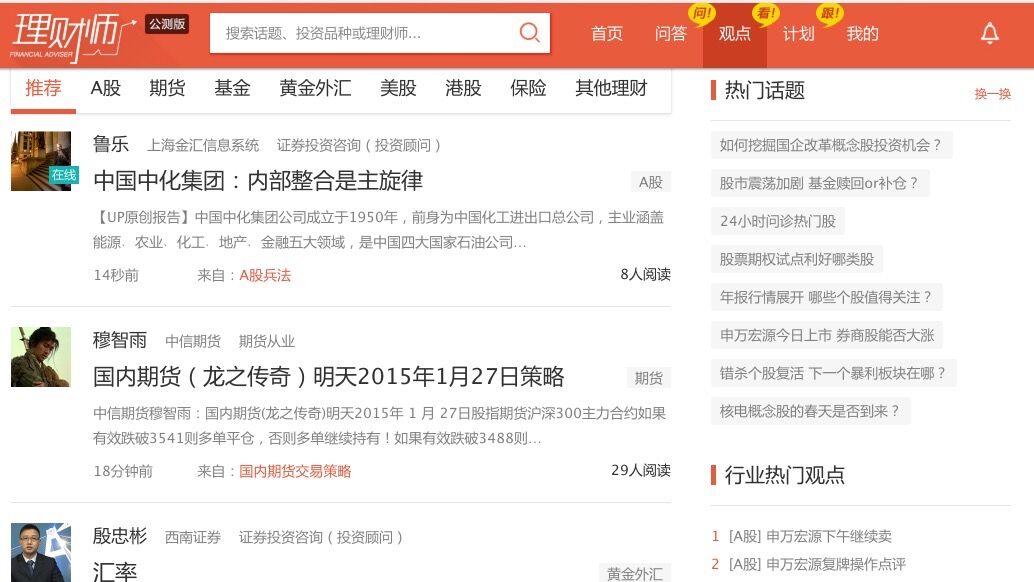Open 观点 in top navigation
1034x582 pixels.
pos(735,34)
